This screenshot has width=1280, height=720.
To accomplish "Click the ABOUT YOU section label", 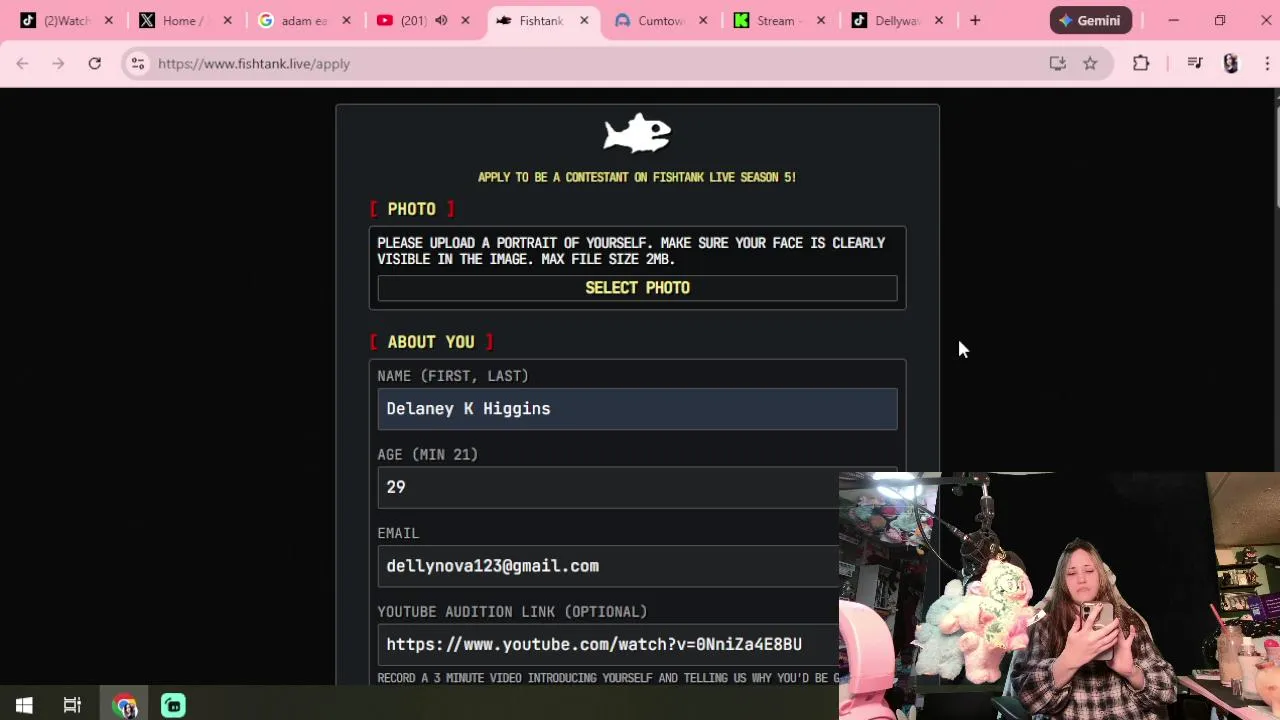I will 431,342.
